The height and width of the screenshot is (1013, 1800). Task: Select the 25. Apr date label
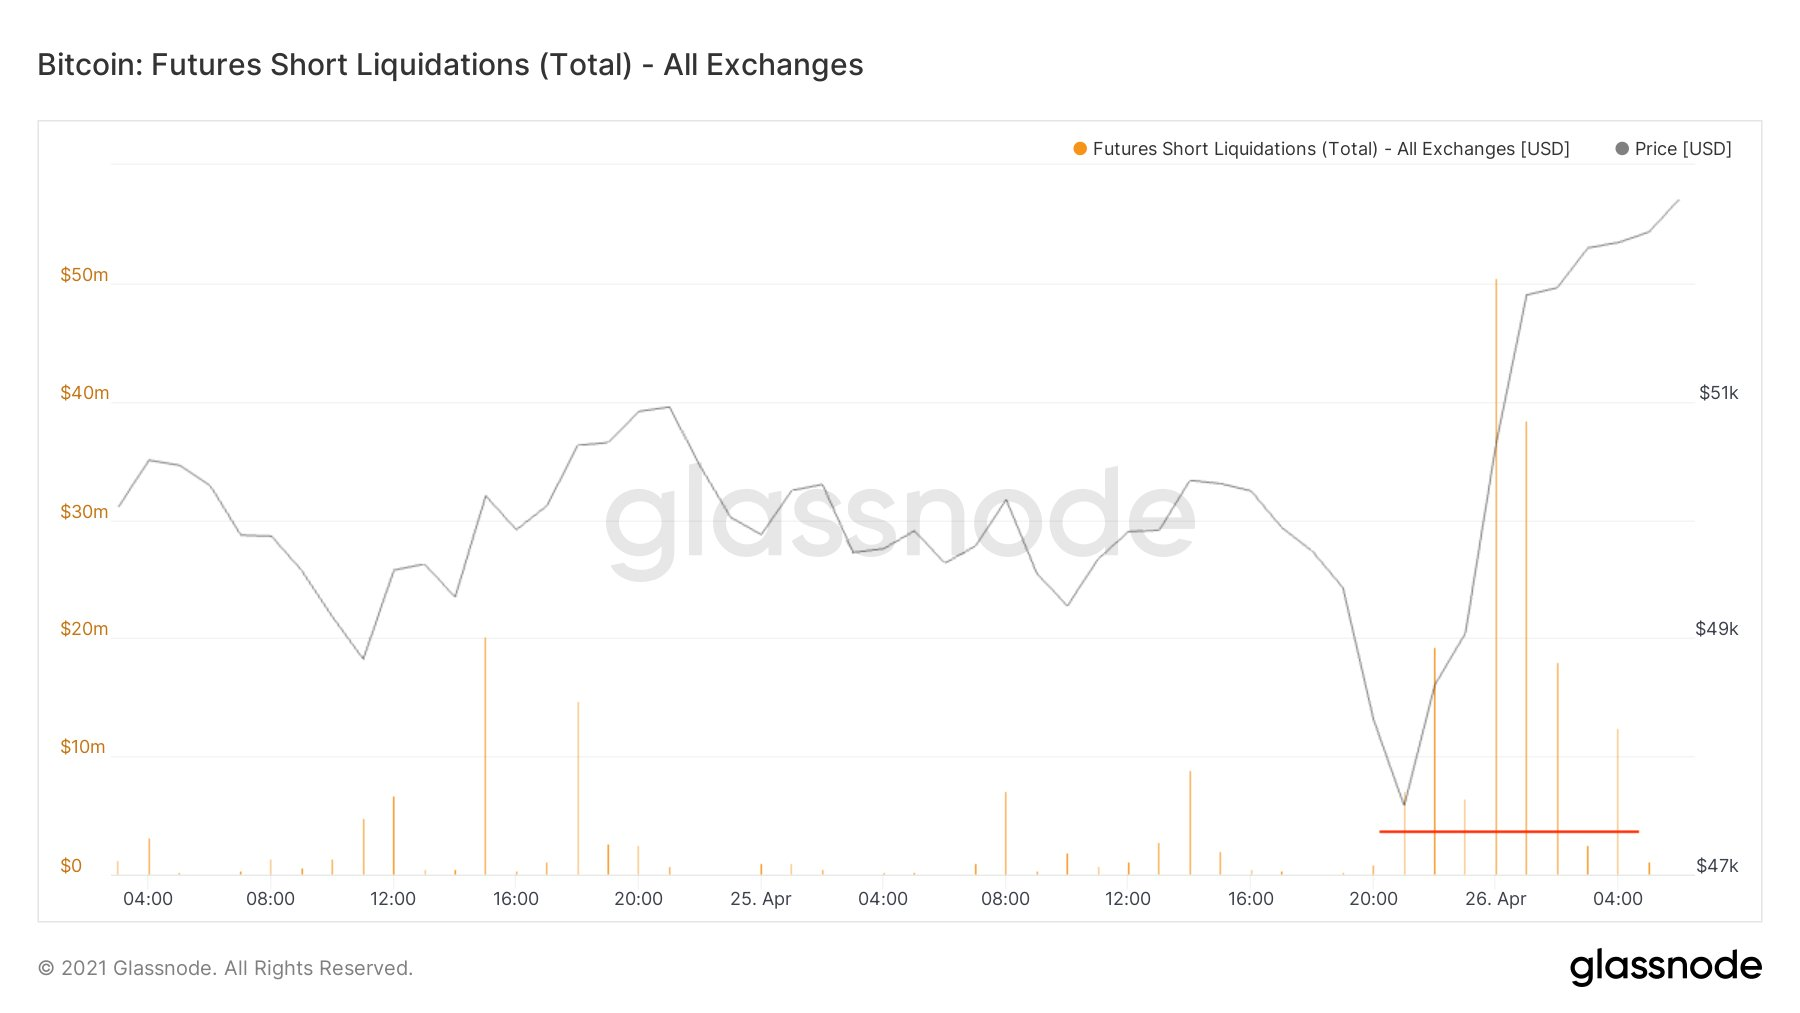(x=761, y=899)
